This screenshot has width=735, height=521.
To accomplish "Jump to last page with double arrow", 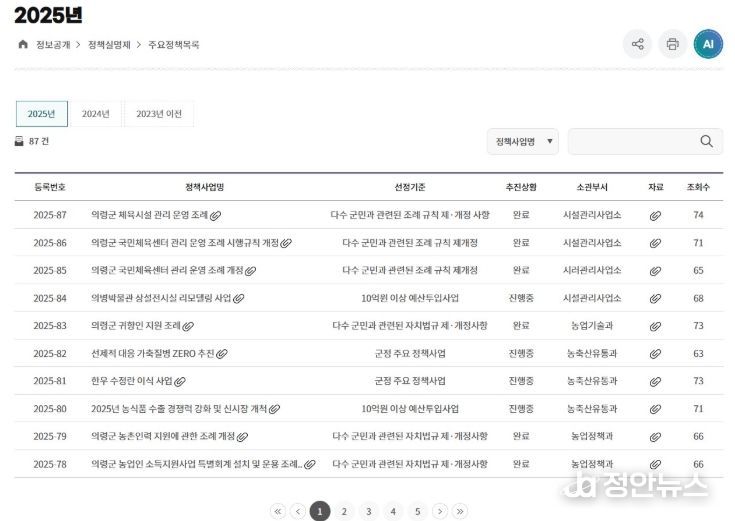I will pyautogui.click(x=461, y=511).
